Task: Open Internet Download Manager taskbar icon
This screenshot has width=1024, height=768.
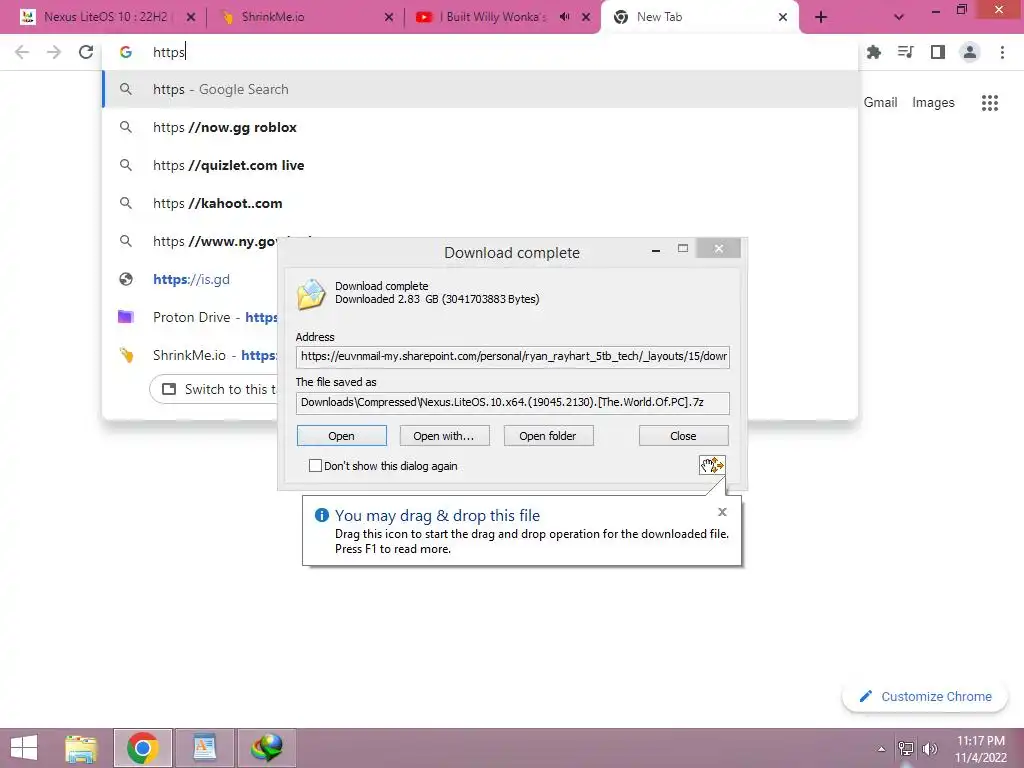Action: [267, 748]
